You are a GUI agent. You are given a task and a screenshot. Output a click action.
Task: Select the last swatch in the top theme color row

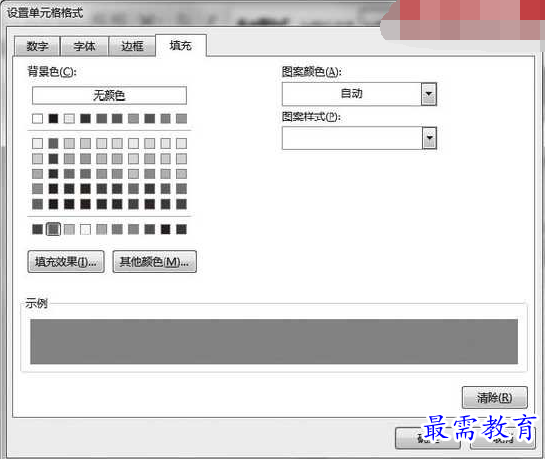(181, 119)
